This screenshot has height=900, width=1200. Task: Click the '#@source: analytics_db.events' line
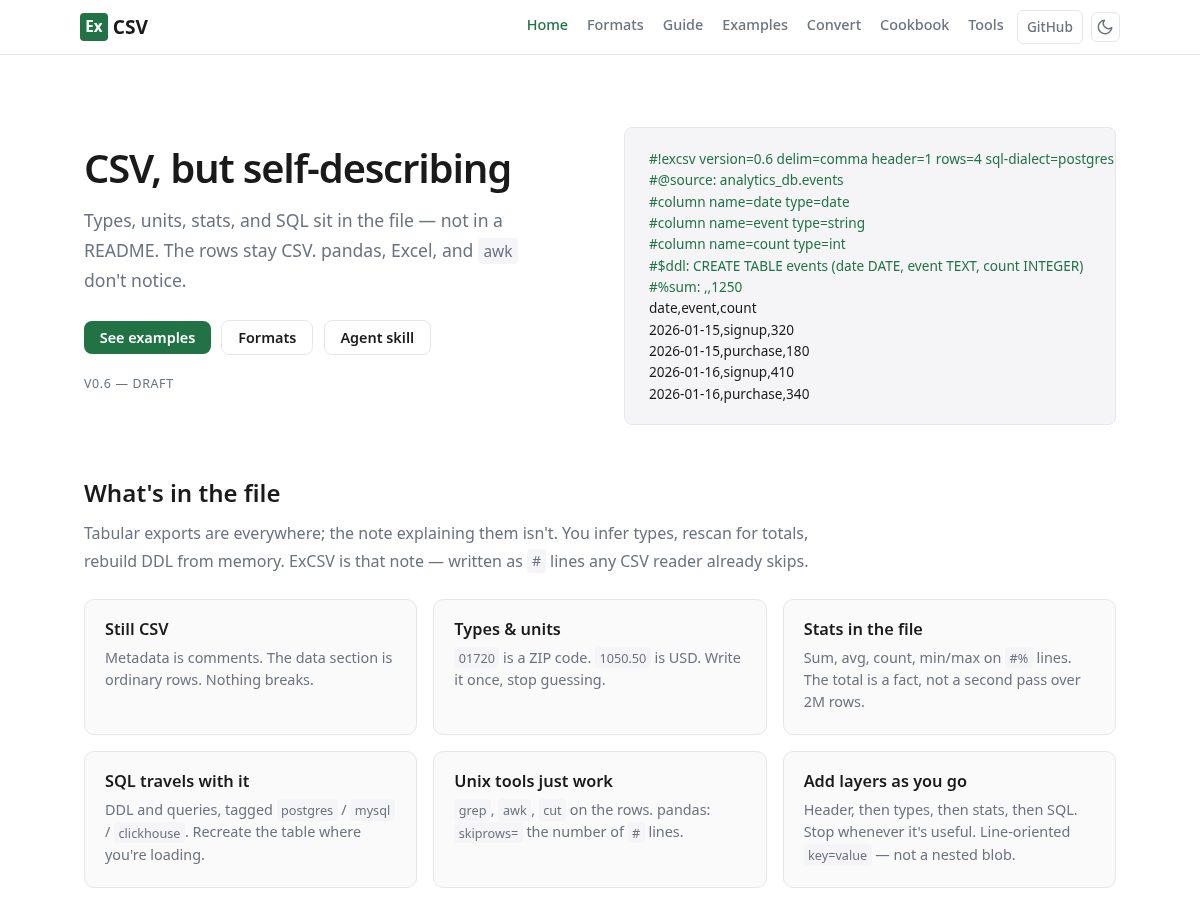click(x=746, y=180)
